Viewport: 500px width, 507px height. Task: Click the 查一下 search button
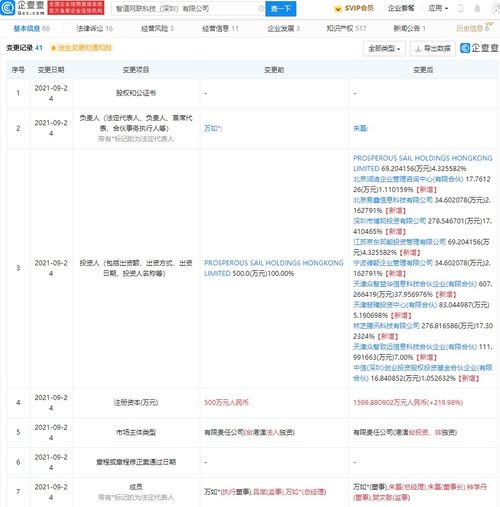[281, 9]
